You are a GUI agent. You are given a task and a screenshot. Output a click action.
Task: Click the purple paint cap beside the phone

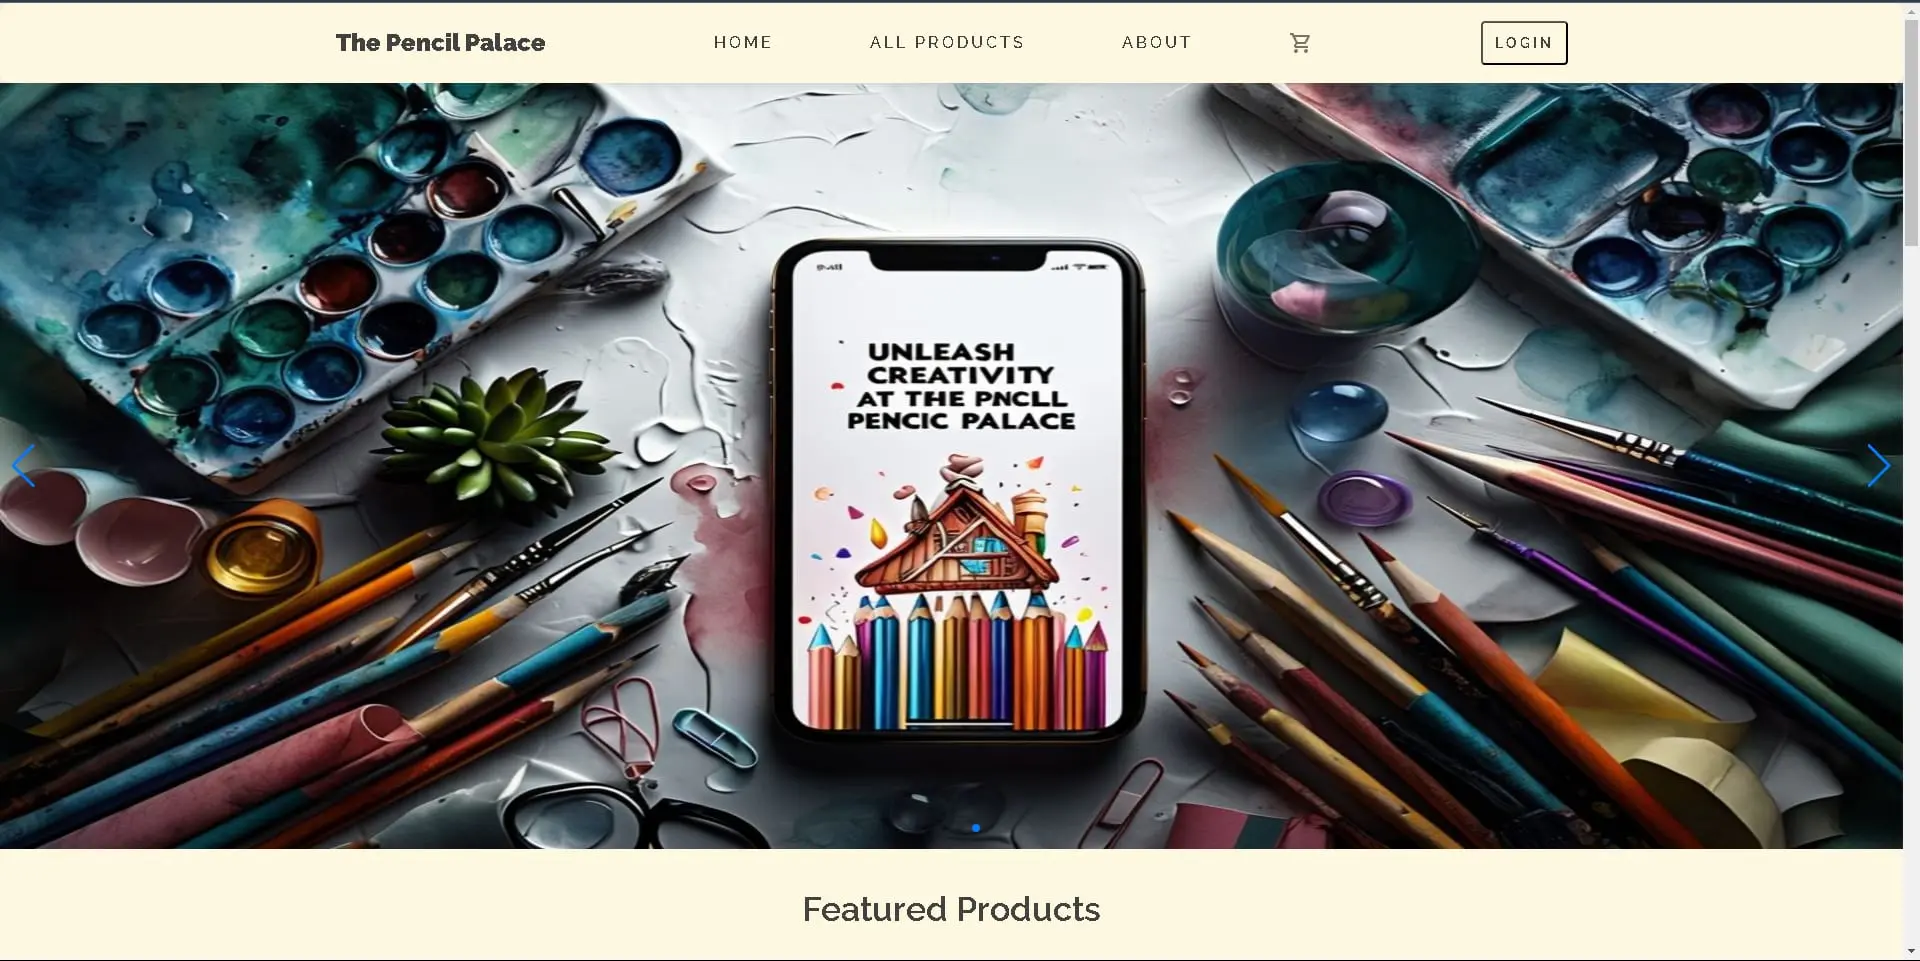[x=1364, y=498]
